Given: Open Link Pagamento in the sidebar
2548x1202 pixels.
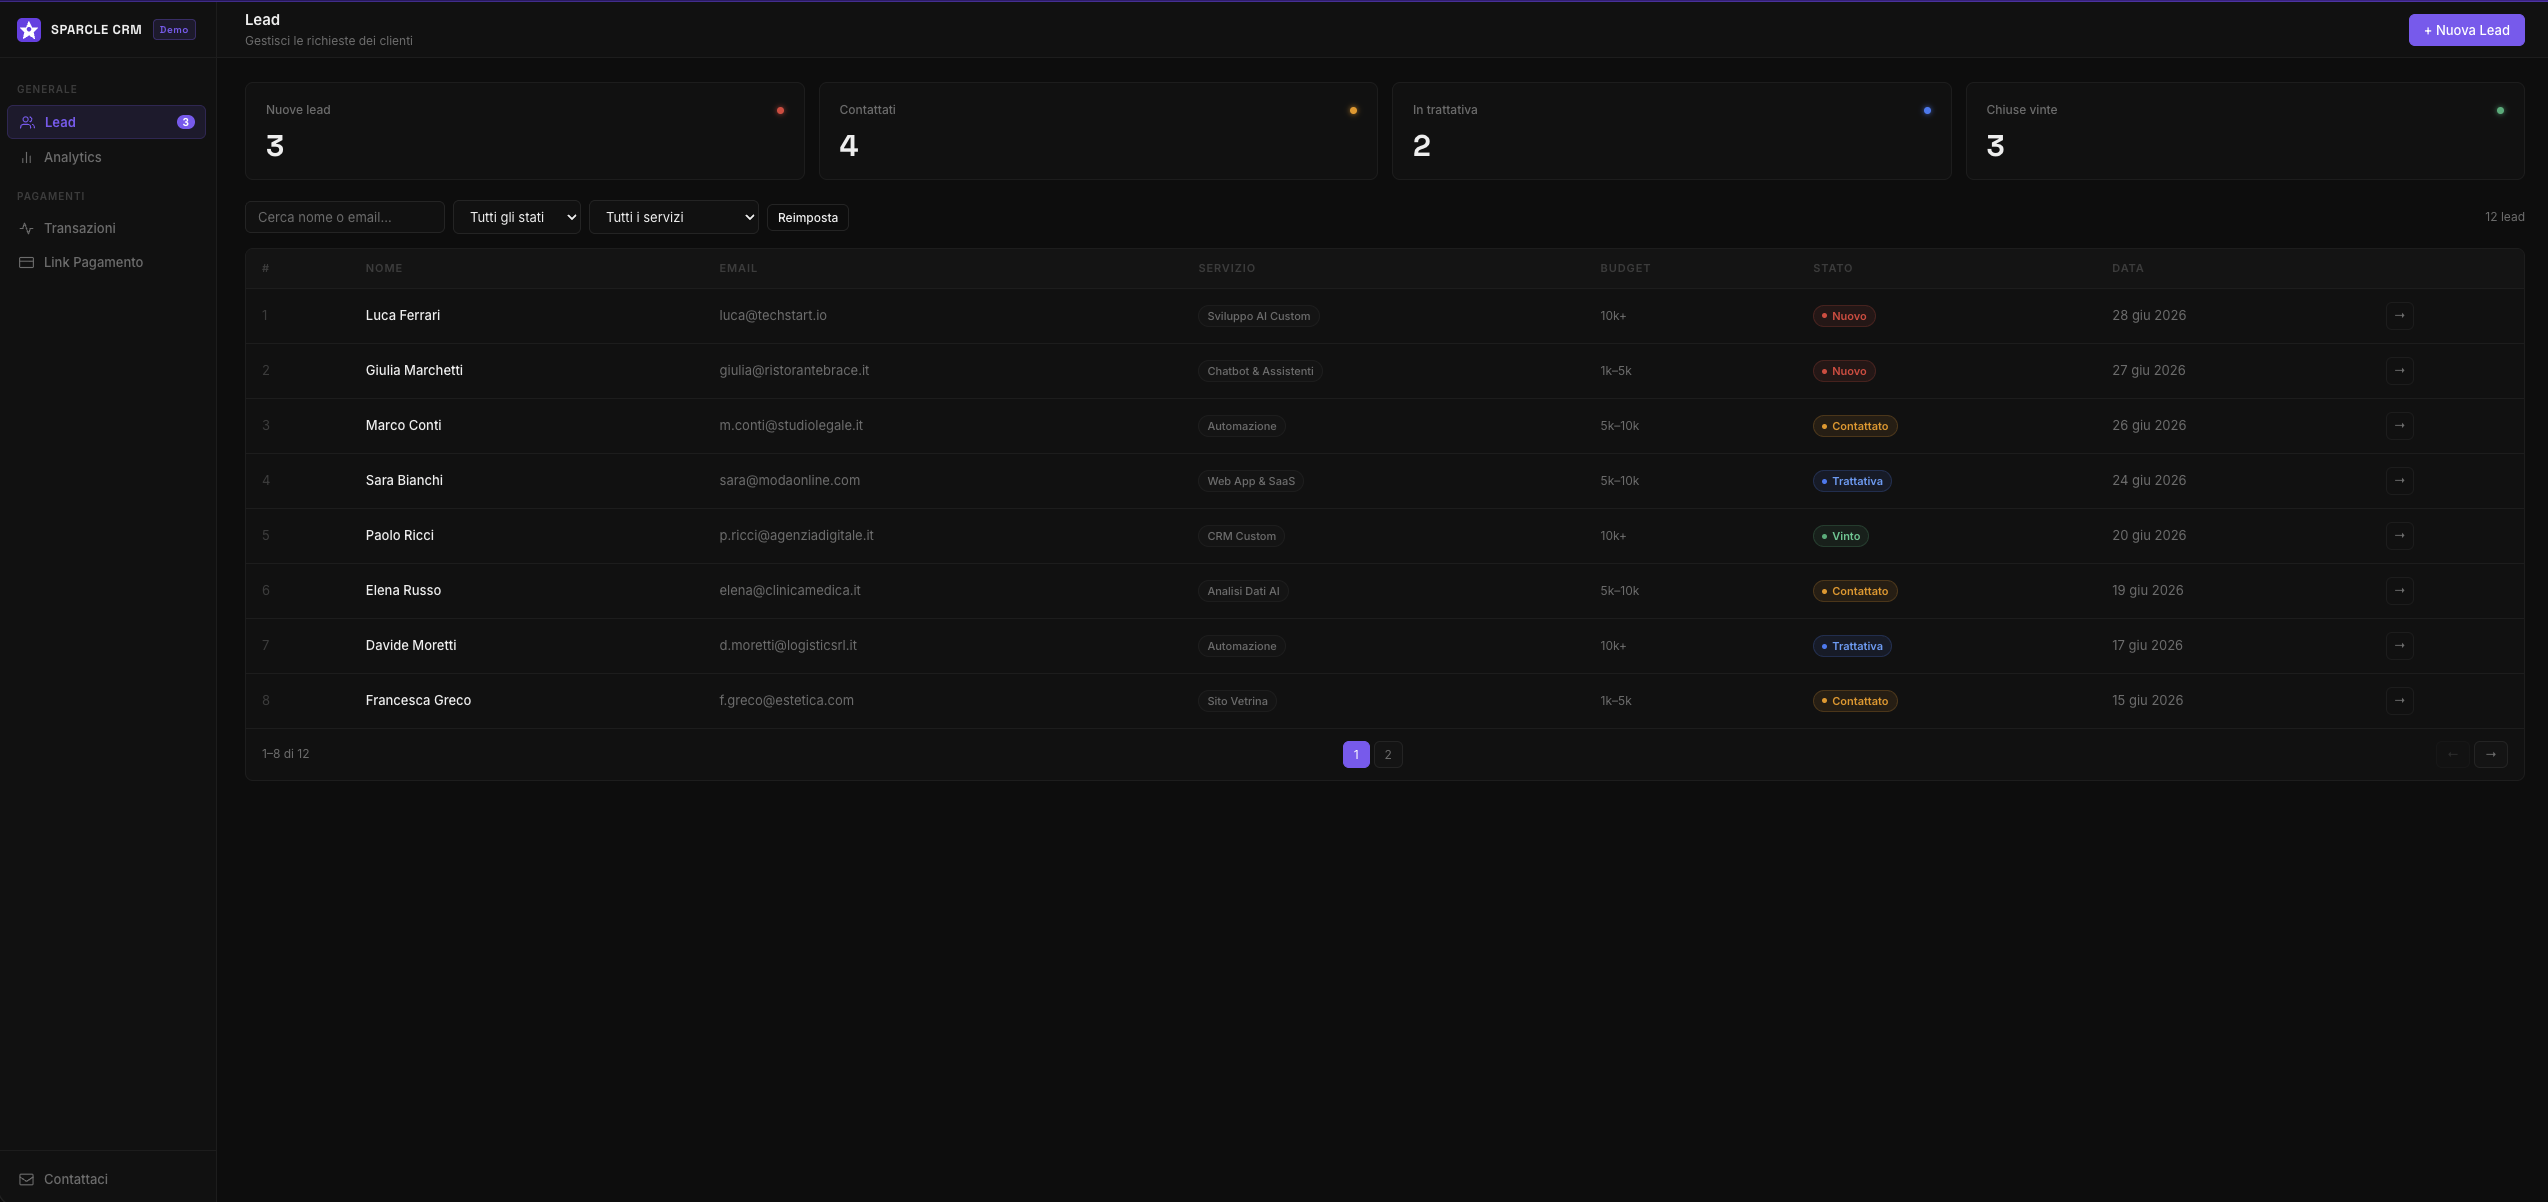Looking at the screenshot, I should coord(106,262).
